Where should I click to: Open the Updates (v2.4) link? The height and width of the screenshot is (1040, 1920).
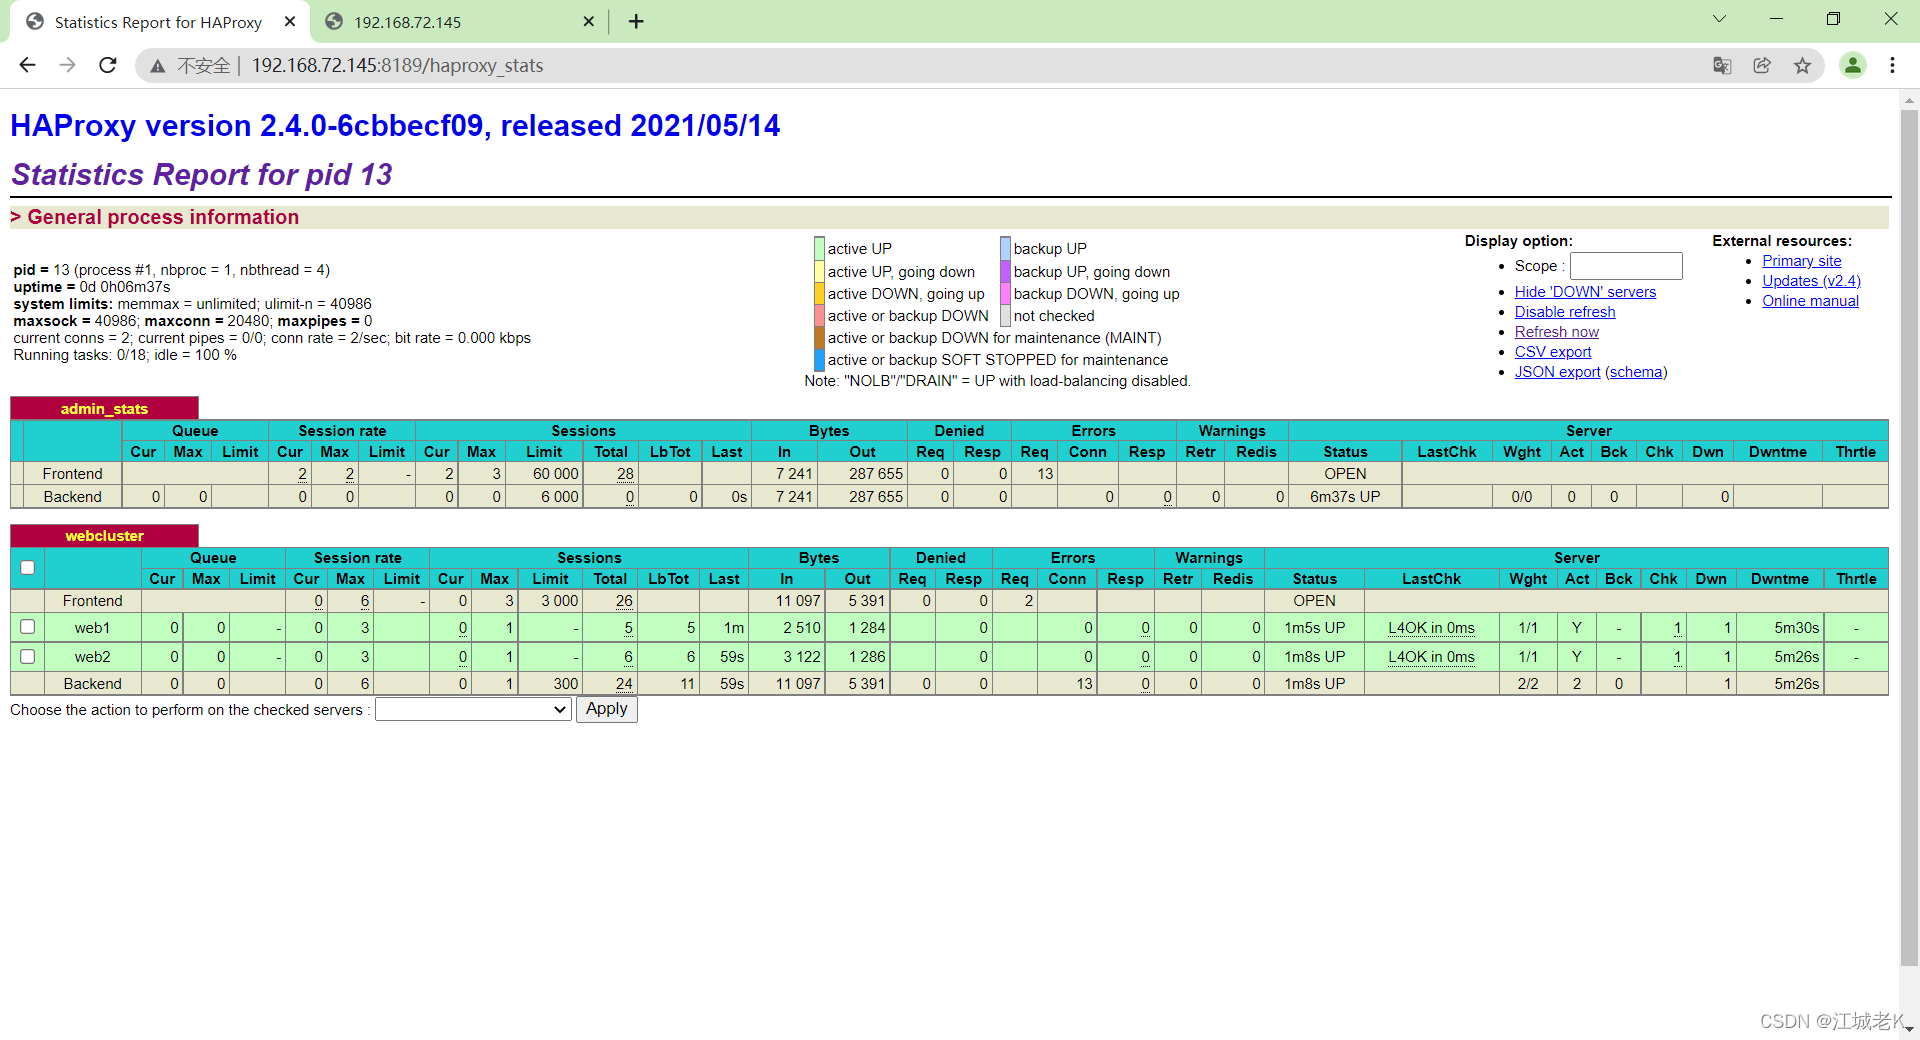[x=1811, y=281]
